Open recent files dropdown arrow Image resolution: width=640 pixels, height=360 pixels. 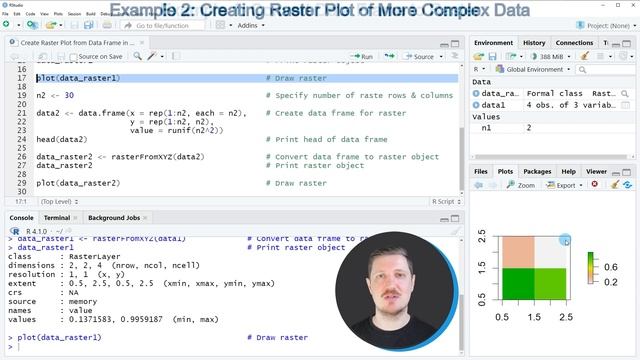coord(61,25)
